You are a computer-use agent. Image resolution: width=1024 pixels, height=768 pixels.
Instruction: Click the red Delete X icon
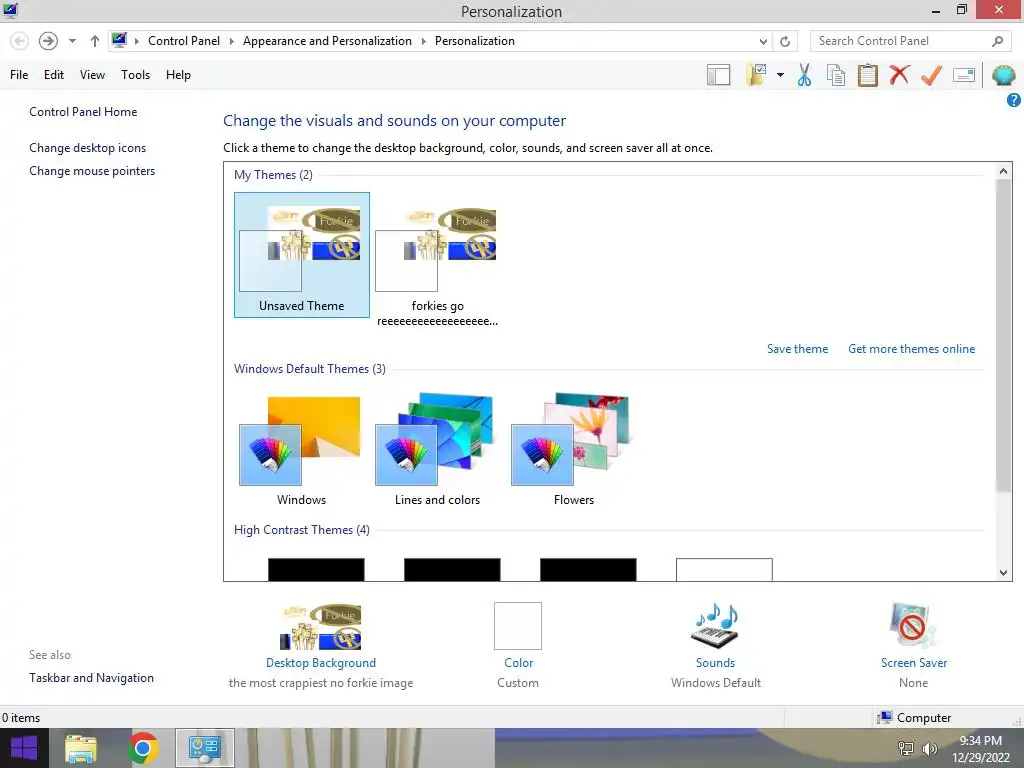(x=899, y=75)
